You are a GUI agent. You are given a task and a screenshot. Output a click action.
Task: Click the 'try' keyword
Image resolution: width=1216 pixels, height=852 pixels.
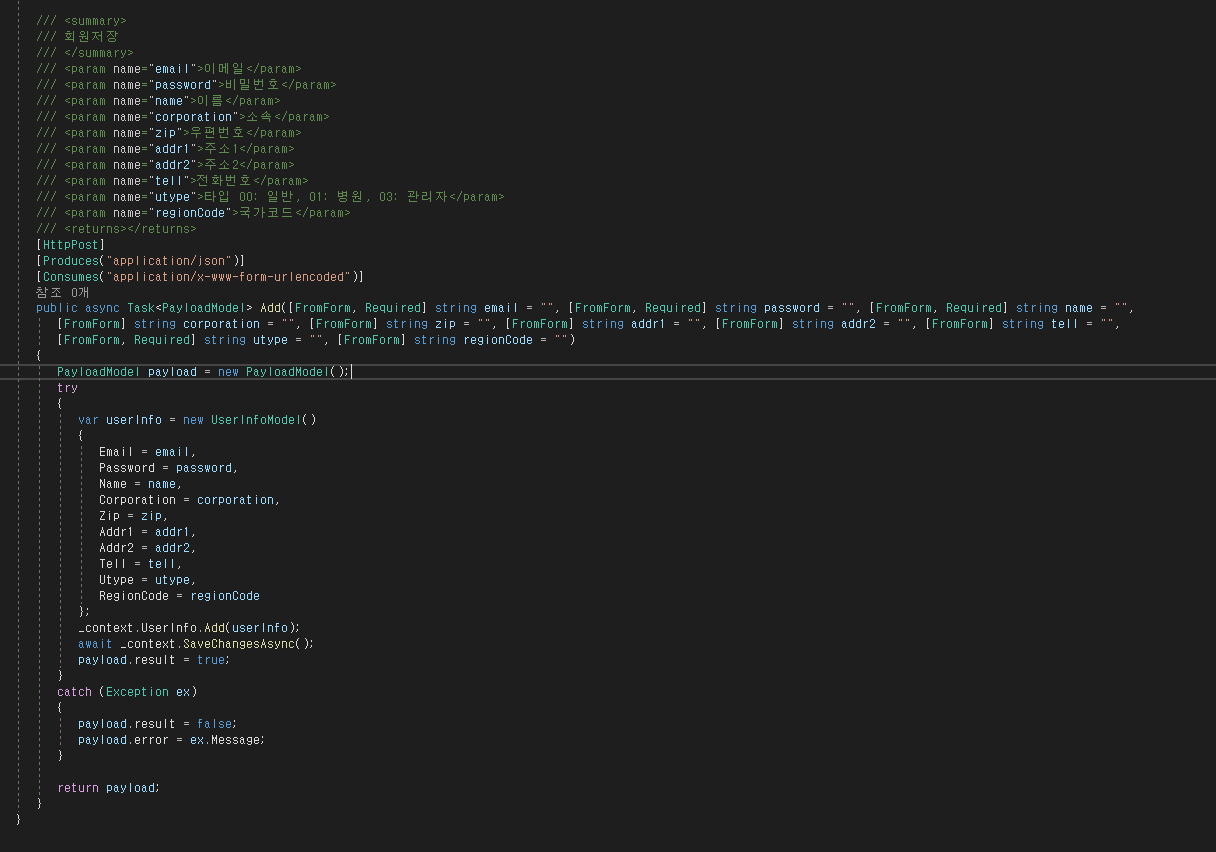67,388
